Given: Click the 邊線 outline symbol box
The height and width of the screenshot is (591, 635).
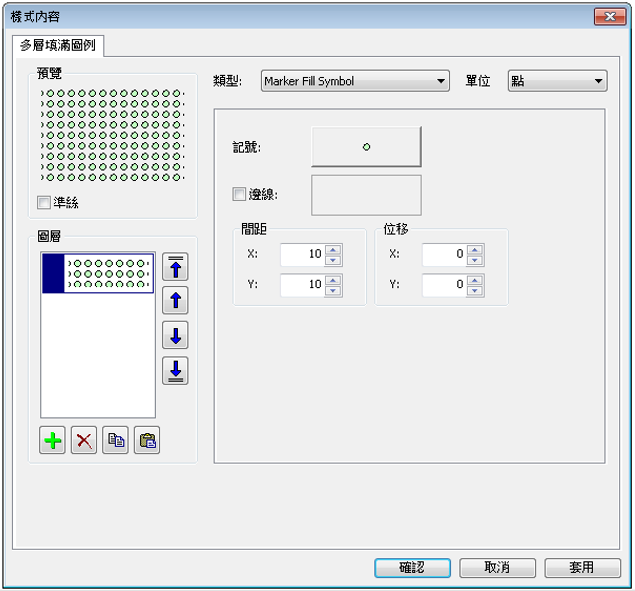Looking at the screenshot, I should pyautogui.click(x=366, y=195).
